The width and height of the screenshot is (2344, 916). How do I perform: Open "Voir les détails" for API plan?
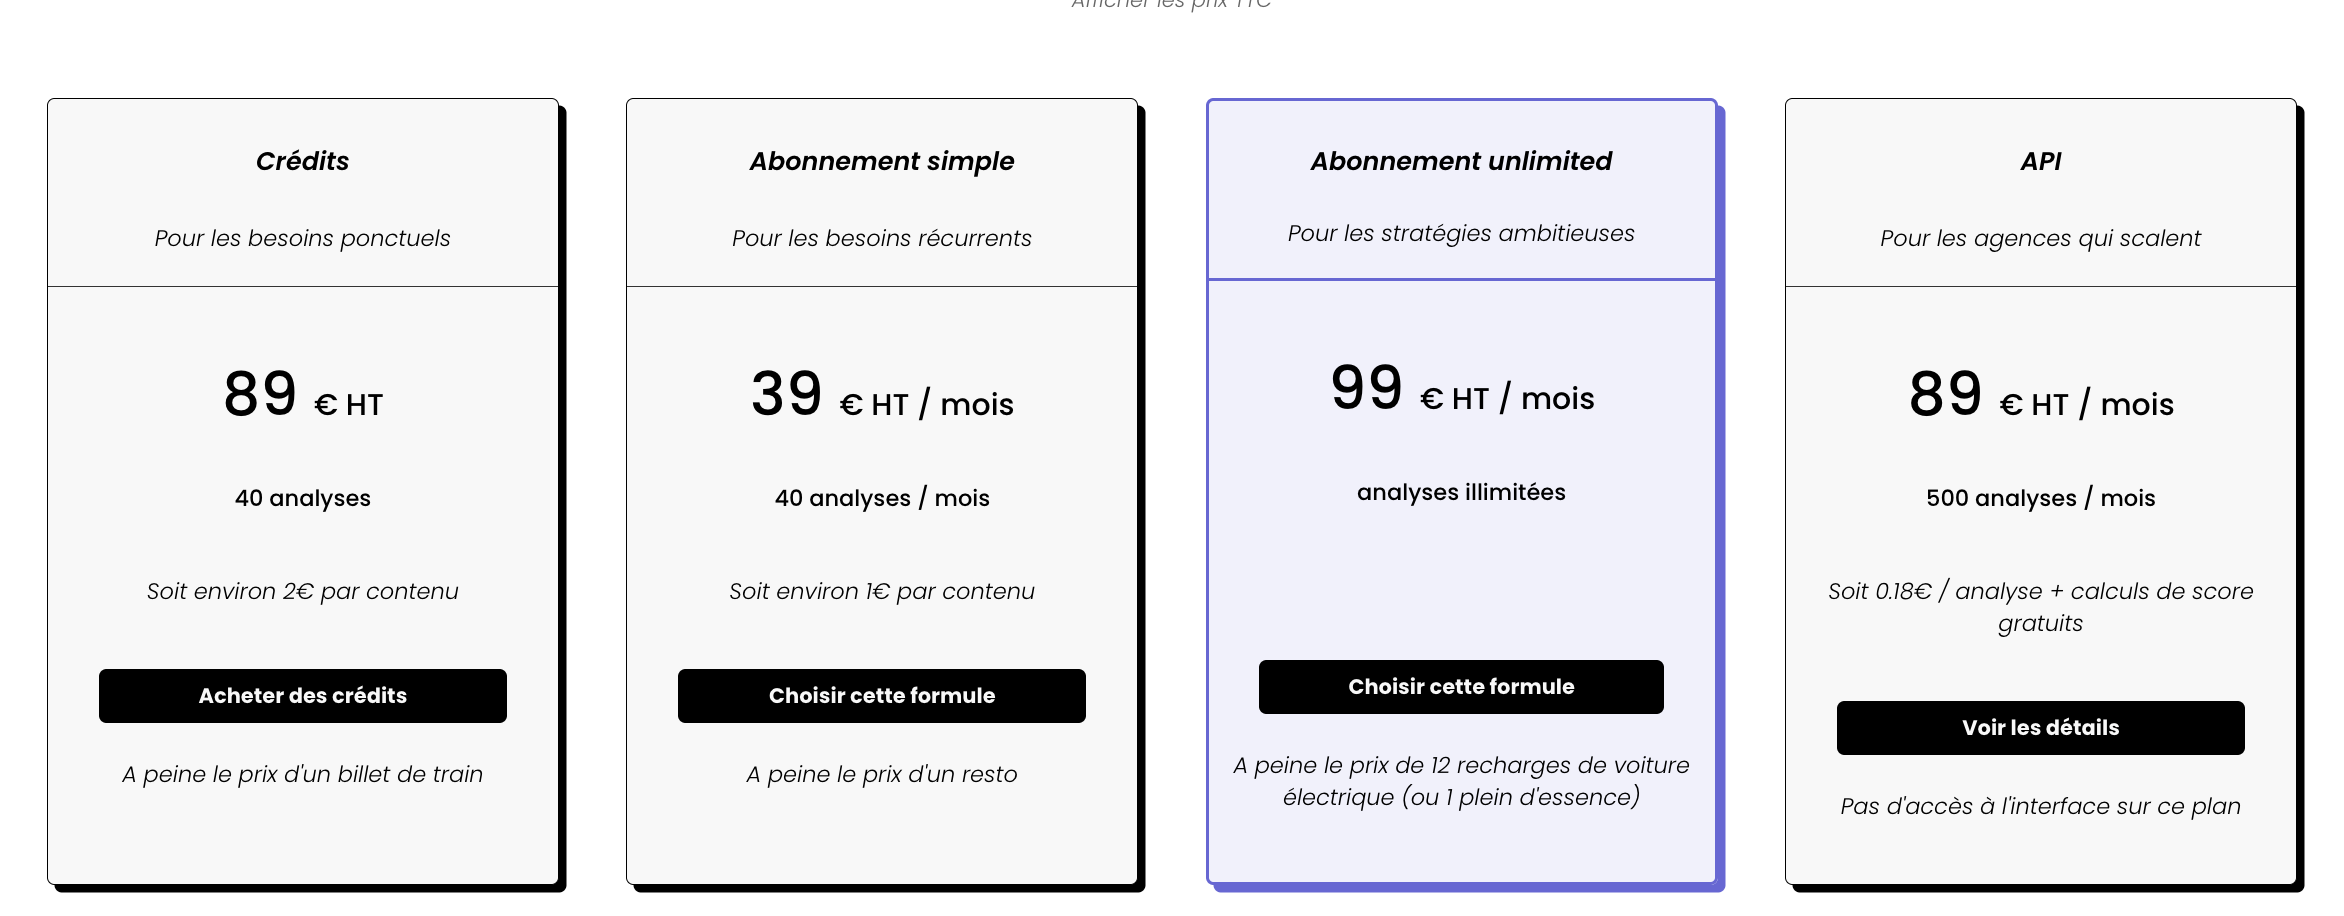click(x=2040, y=728)
